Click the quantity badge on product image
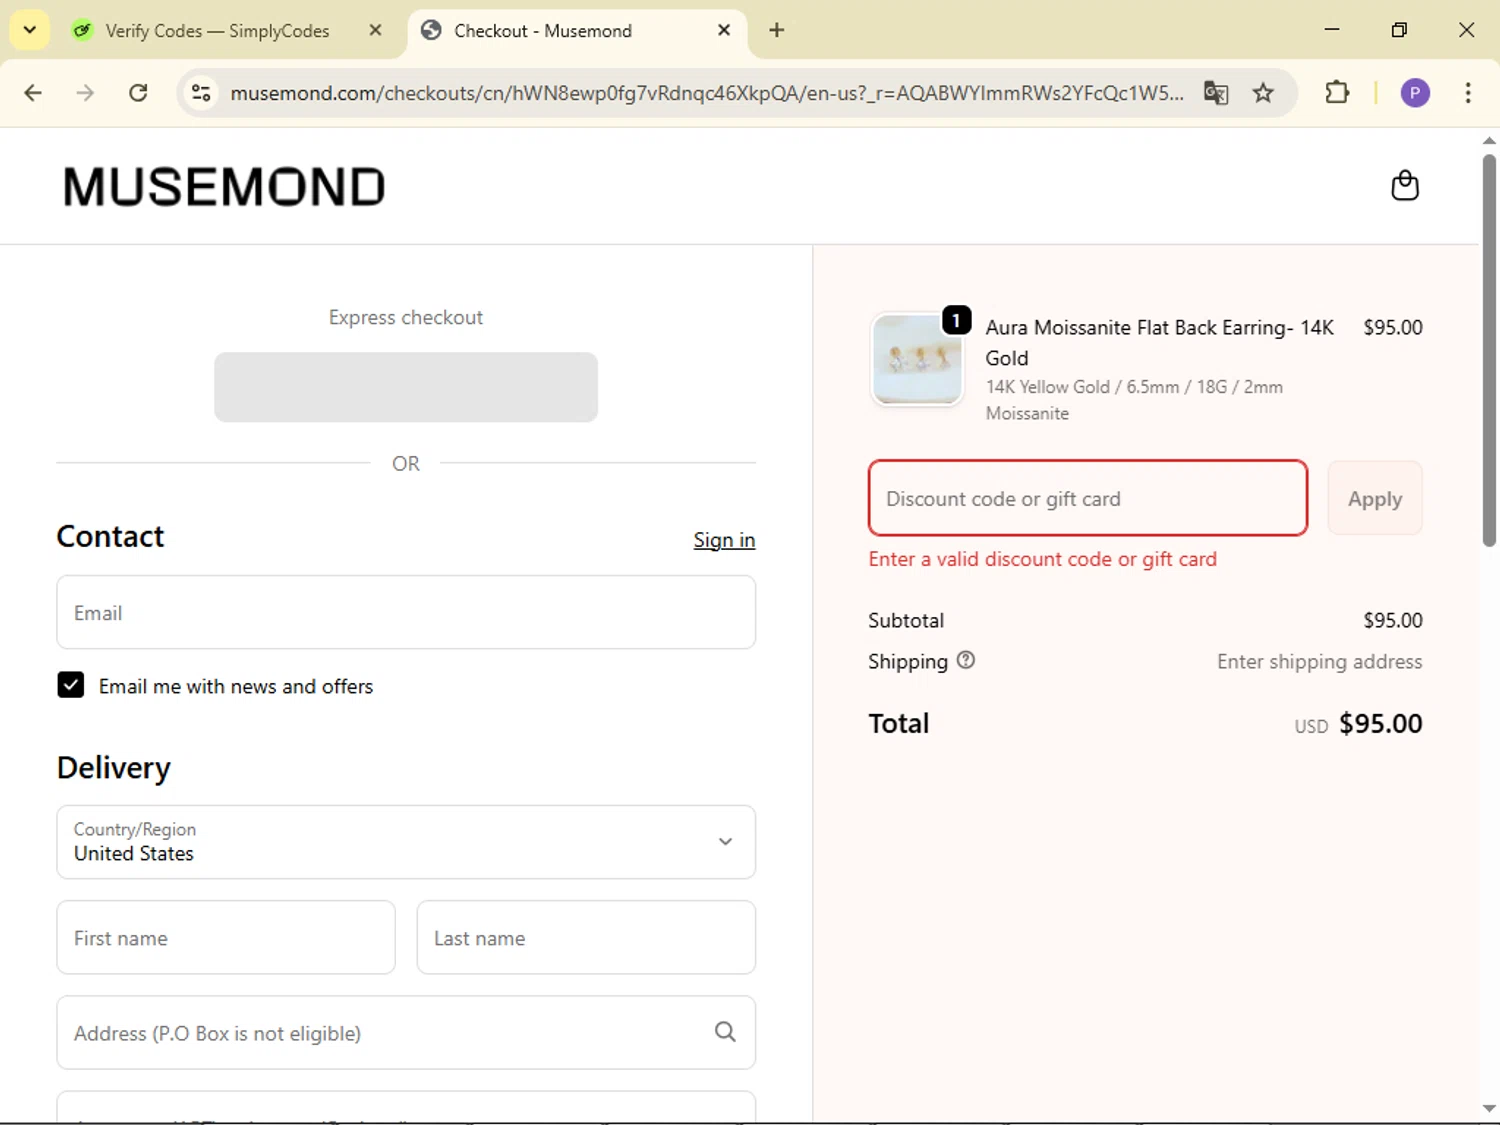The height and width of the screenshot is (1125, 1500). tap(956, 320)
